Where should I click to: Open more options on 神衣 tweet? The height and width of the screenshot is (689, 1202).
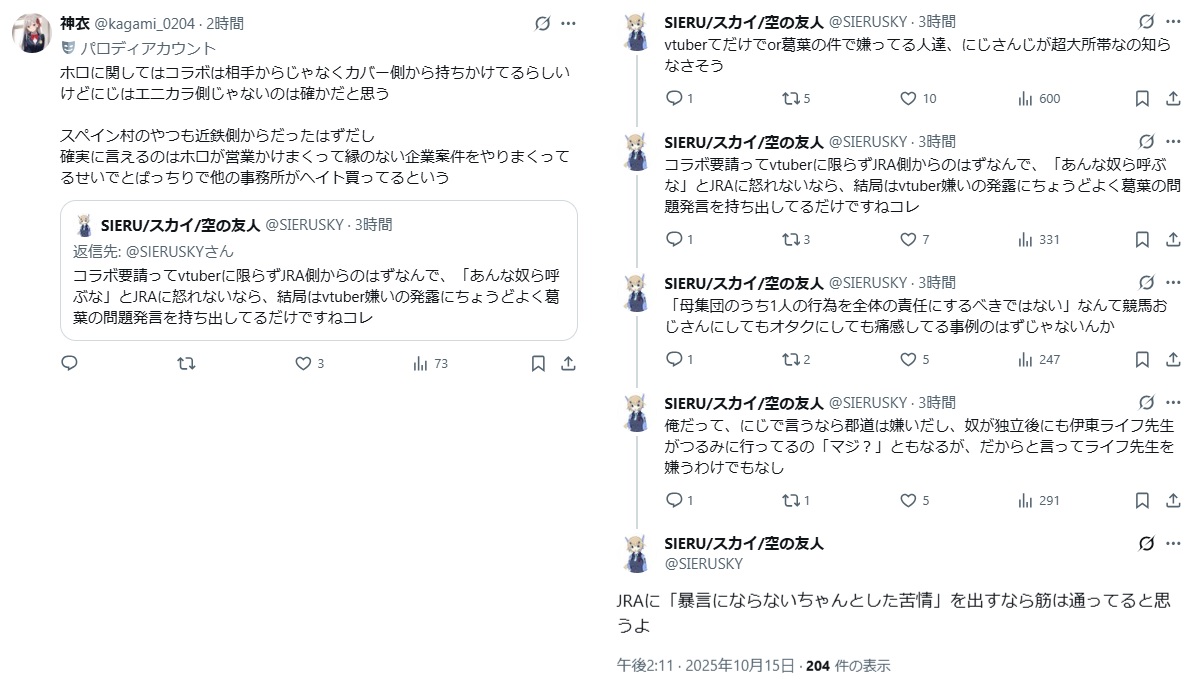coord(568,23)
